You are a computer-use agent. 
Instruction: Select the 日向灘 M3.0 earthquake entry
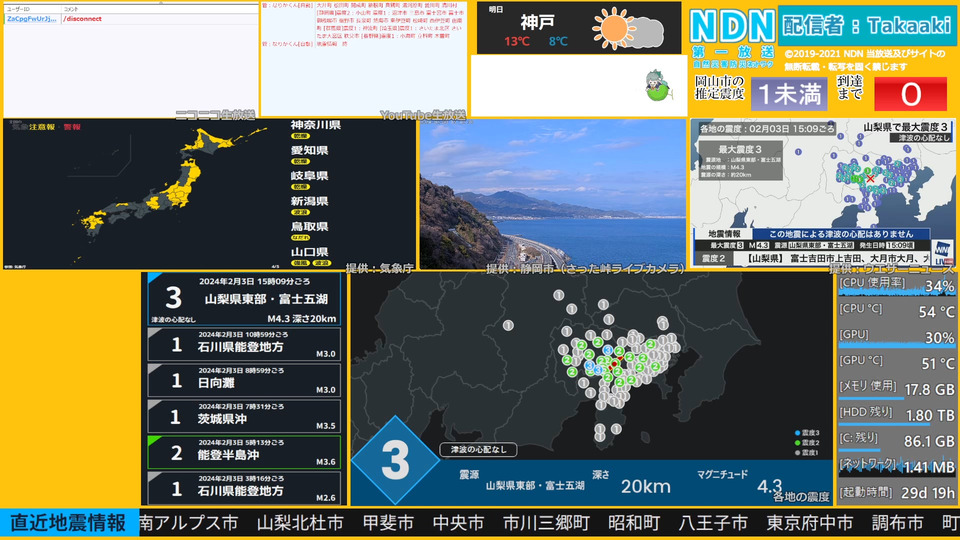point(244,380)
